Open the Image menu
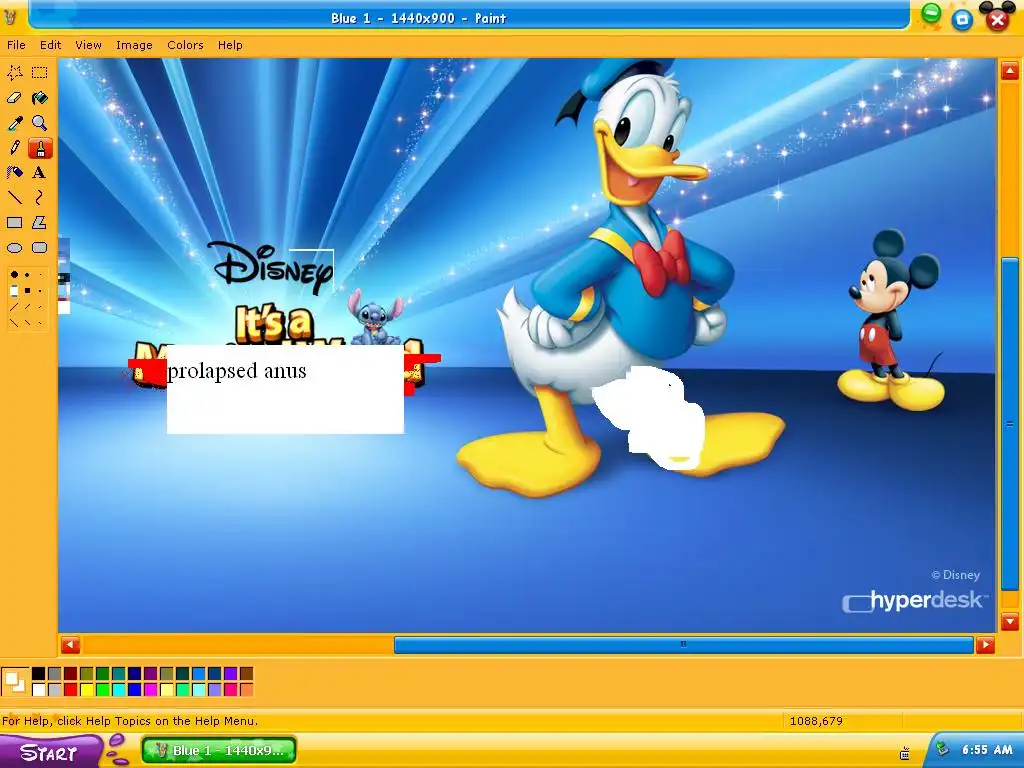Image resolution: width=1024 pixels, height=768 pixels. (x=134, y=45)
